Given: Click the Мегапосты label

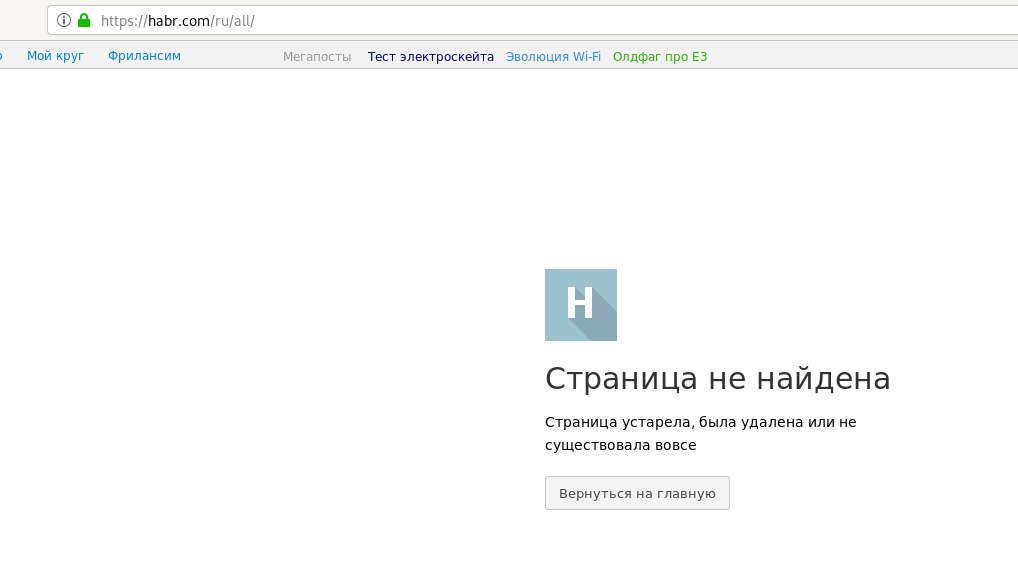Looking at the screenshot, I should tap(317, 56).
